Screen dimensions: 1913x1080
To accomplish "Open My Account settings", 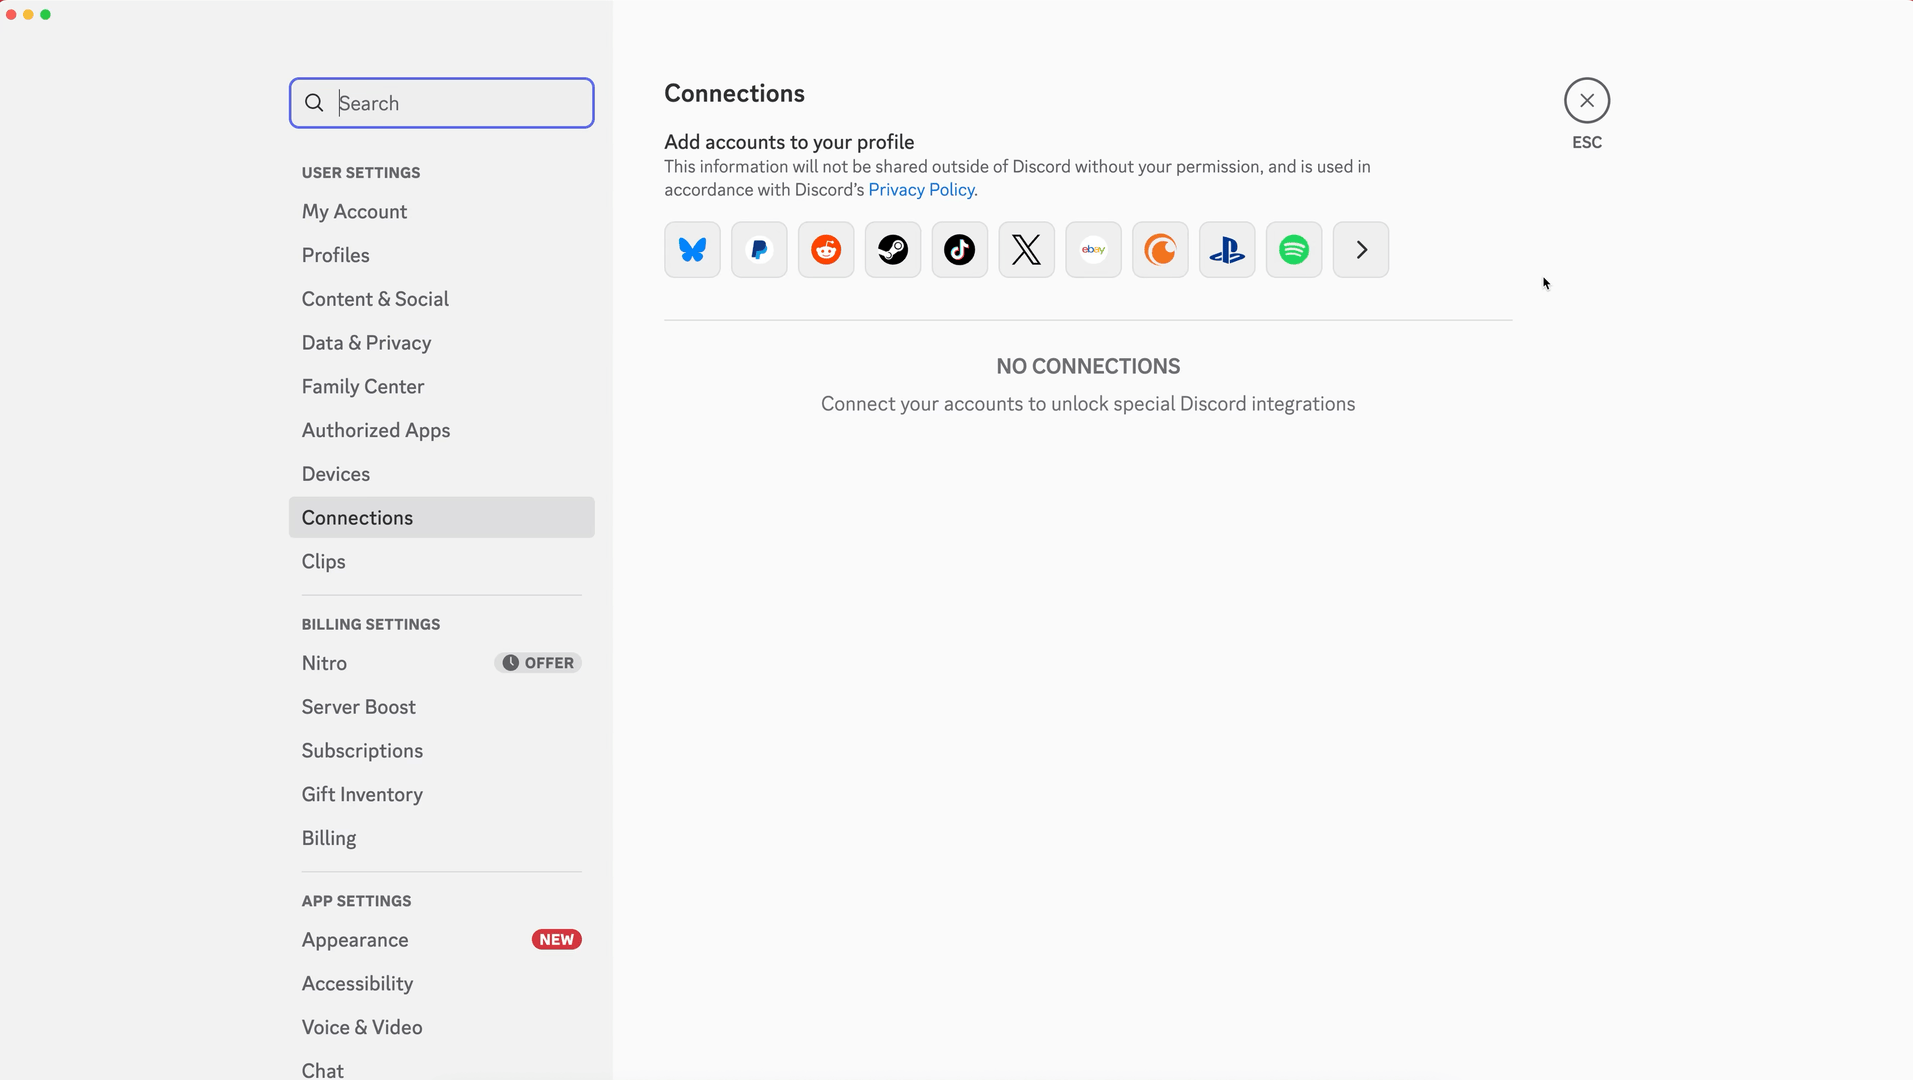I will [x=354, y=211].
